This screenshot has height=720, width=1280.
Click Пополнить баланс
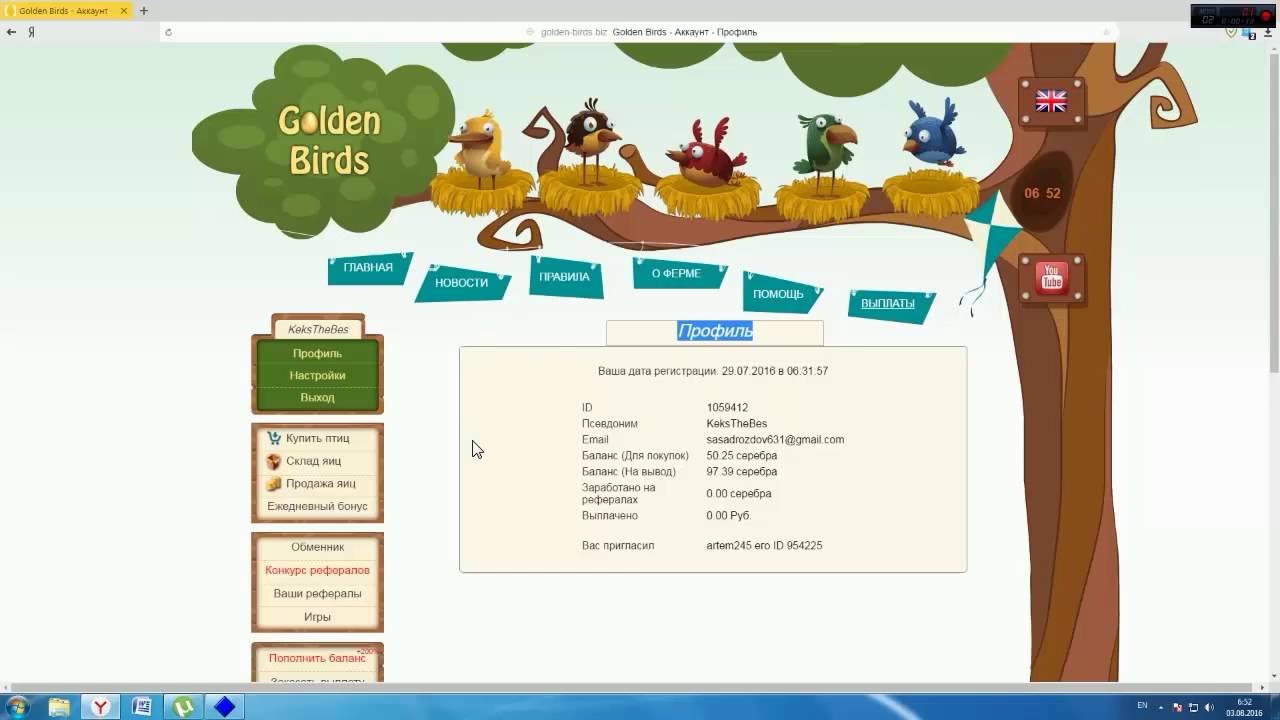pyautogui.click(x=317, y=659)
